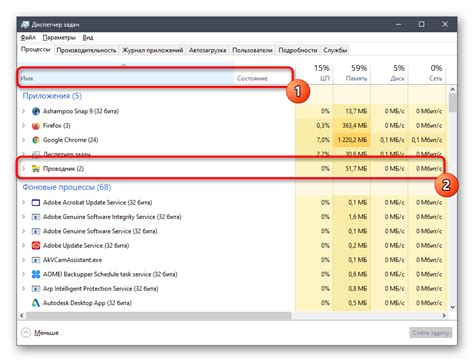The width and height of the screenshot is (474, 362).
Task: Click the horizontal scrollbar thumb
Action: coord(159,315)
